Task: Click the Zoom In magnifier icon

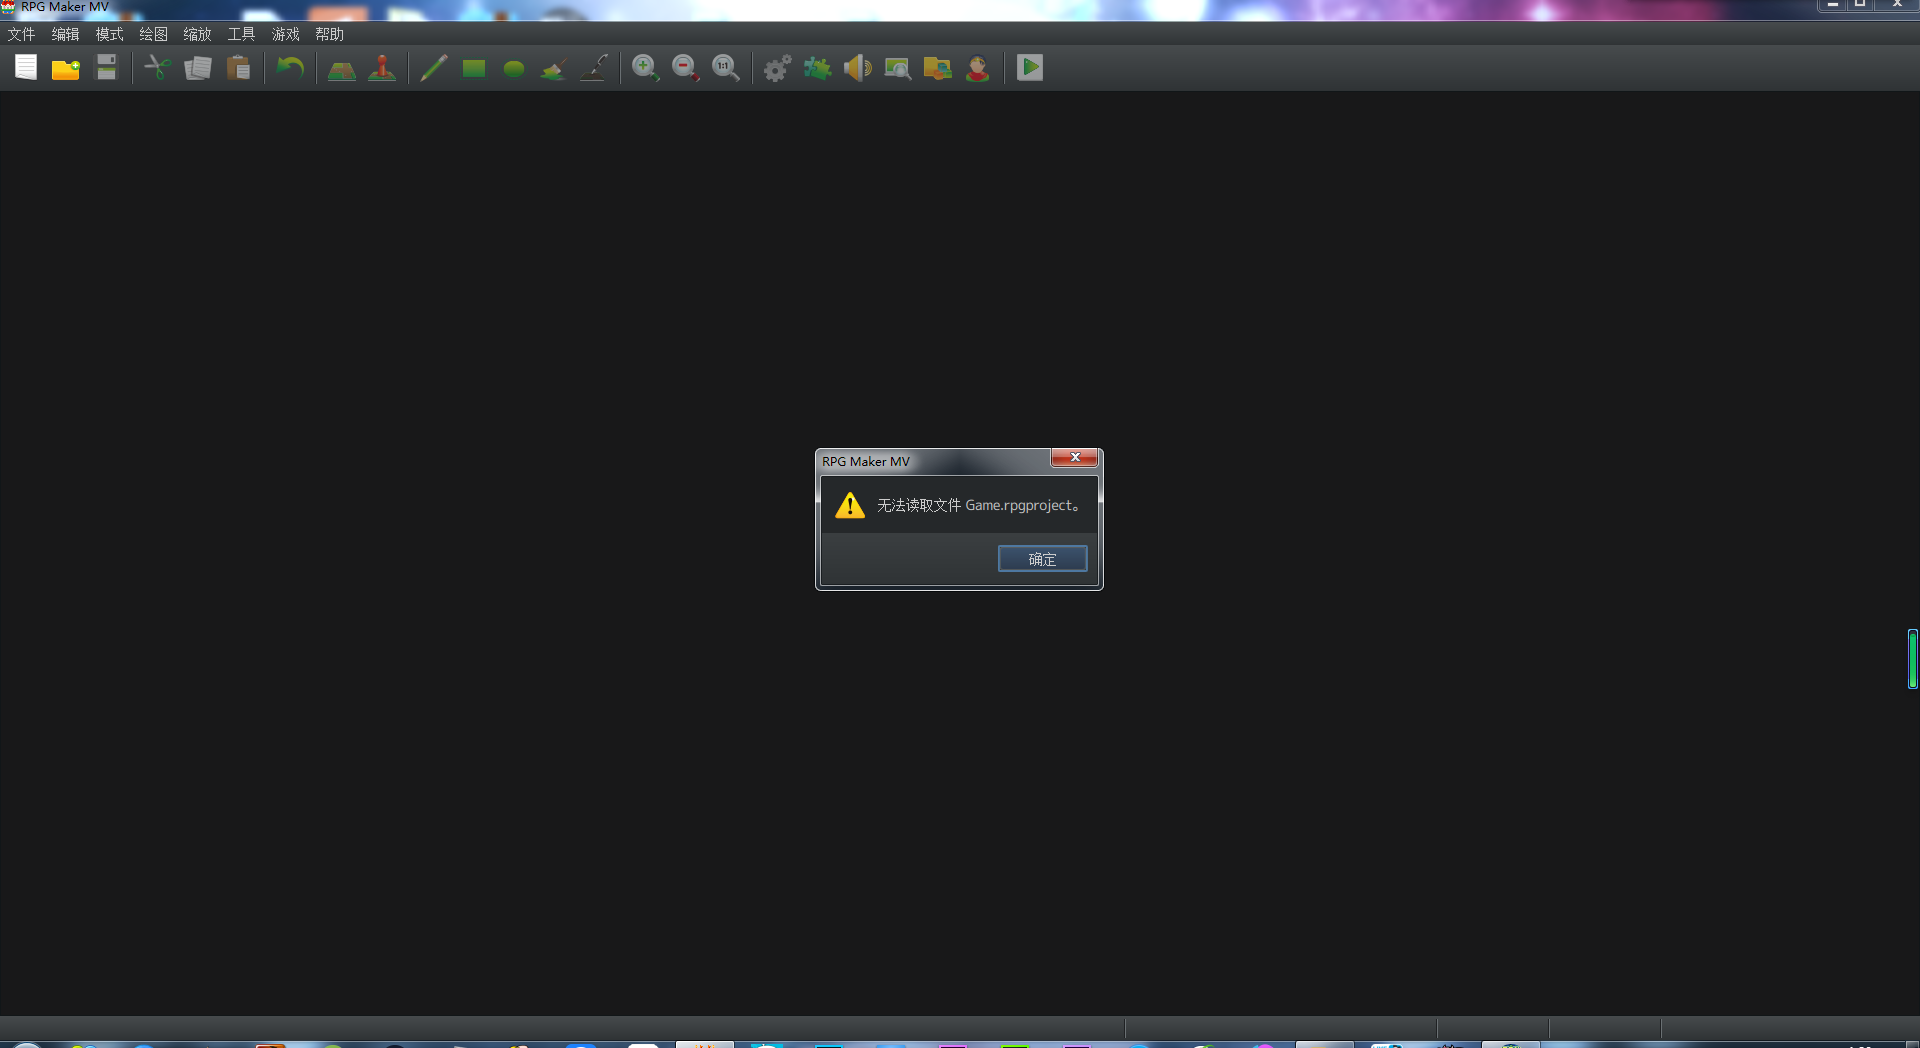Action: 646,68
